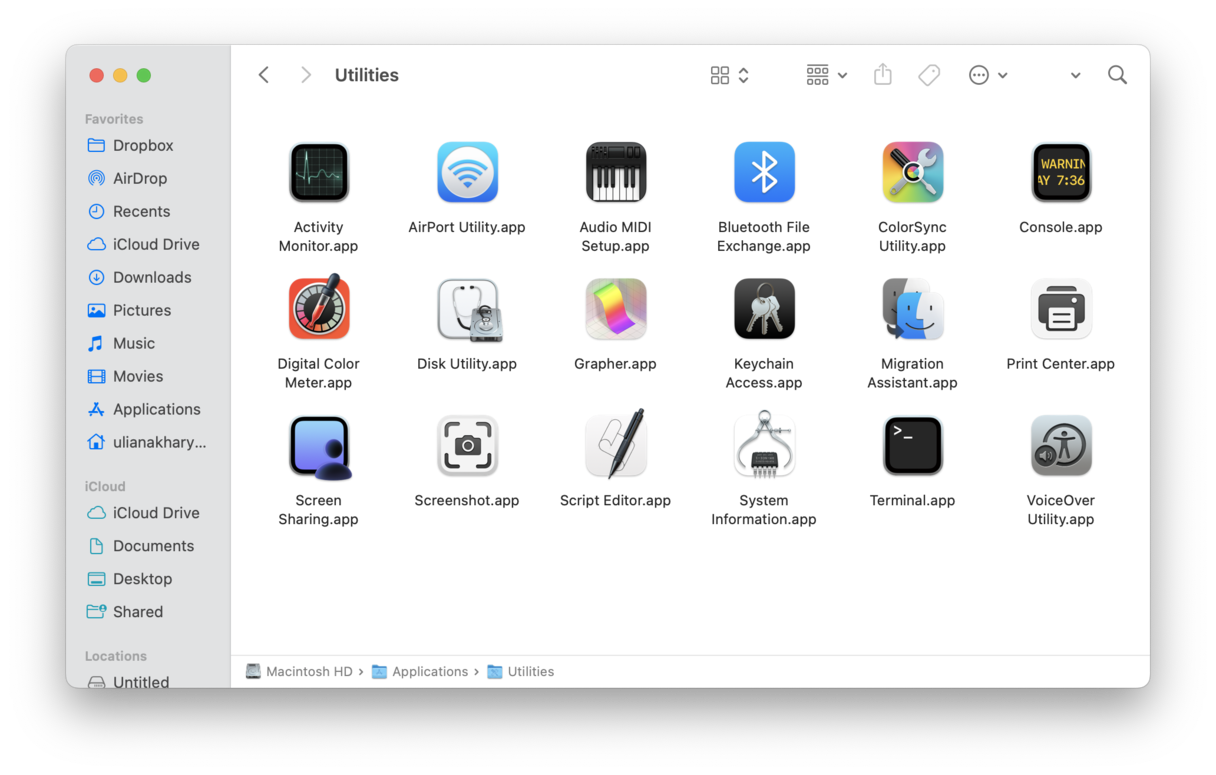1216x775 pixels.
Task: Click the AirPort Utility.app file name
Action: tap(467, 227)
